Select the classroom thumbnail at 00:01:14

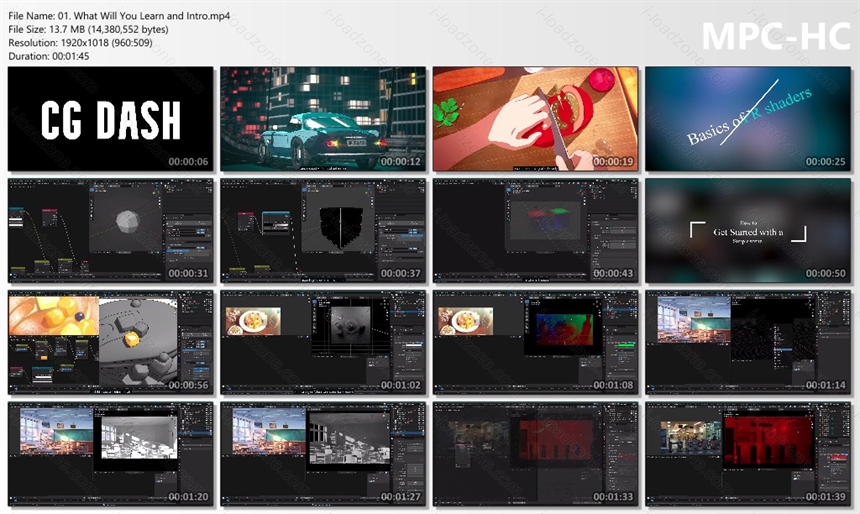748,342
